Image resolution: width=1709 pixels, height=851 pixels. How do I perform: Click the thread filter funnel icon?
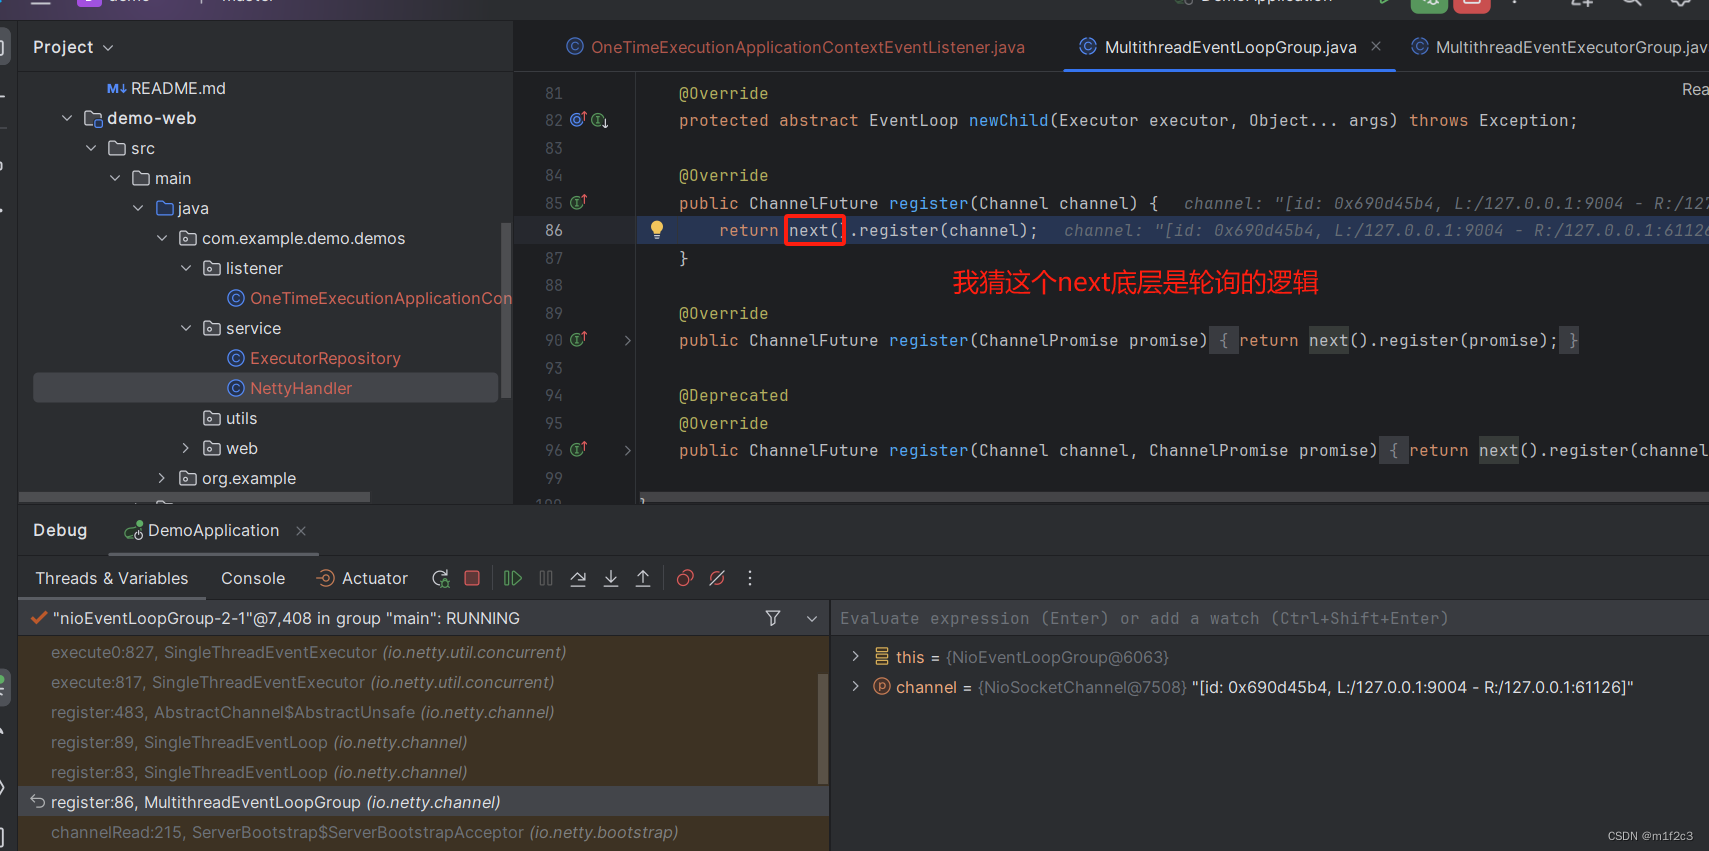(773, 618)
